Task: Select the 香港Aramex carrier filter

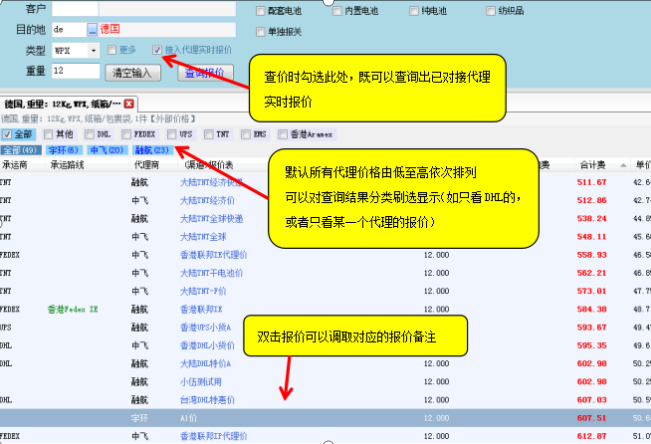Action: tap(284, 134)
